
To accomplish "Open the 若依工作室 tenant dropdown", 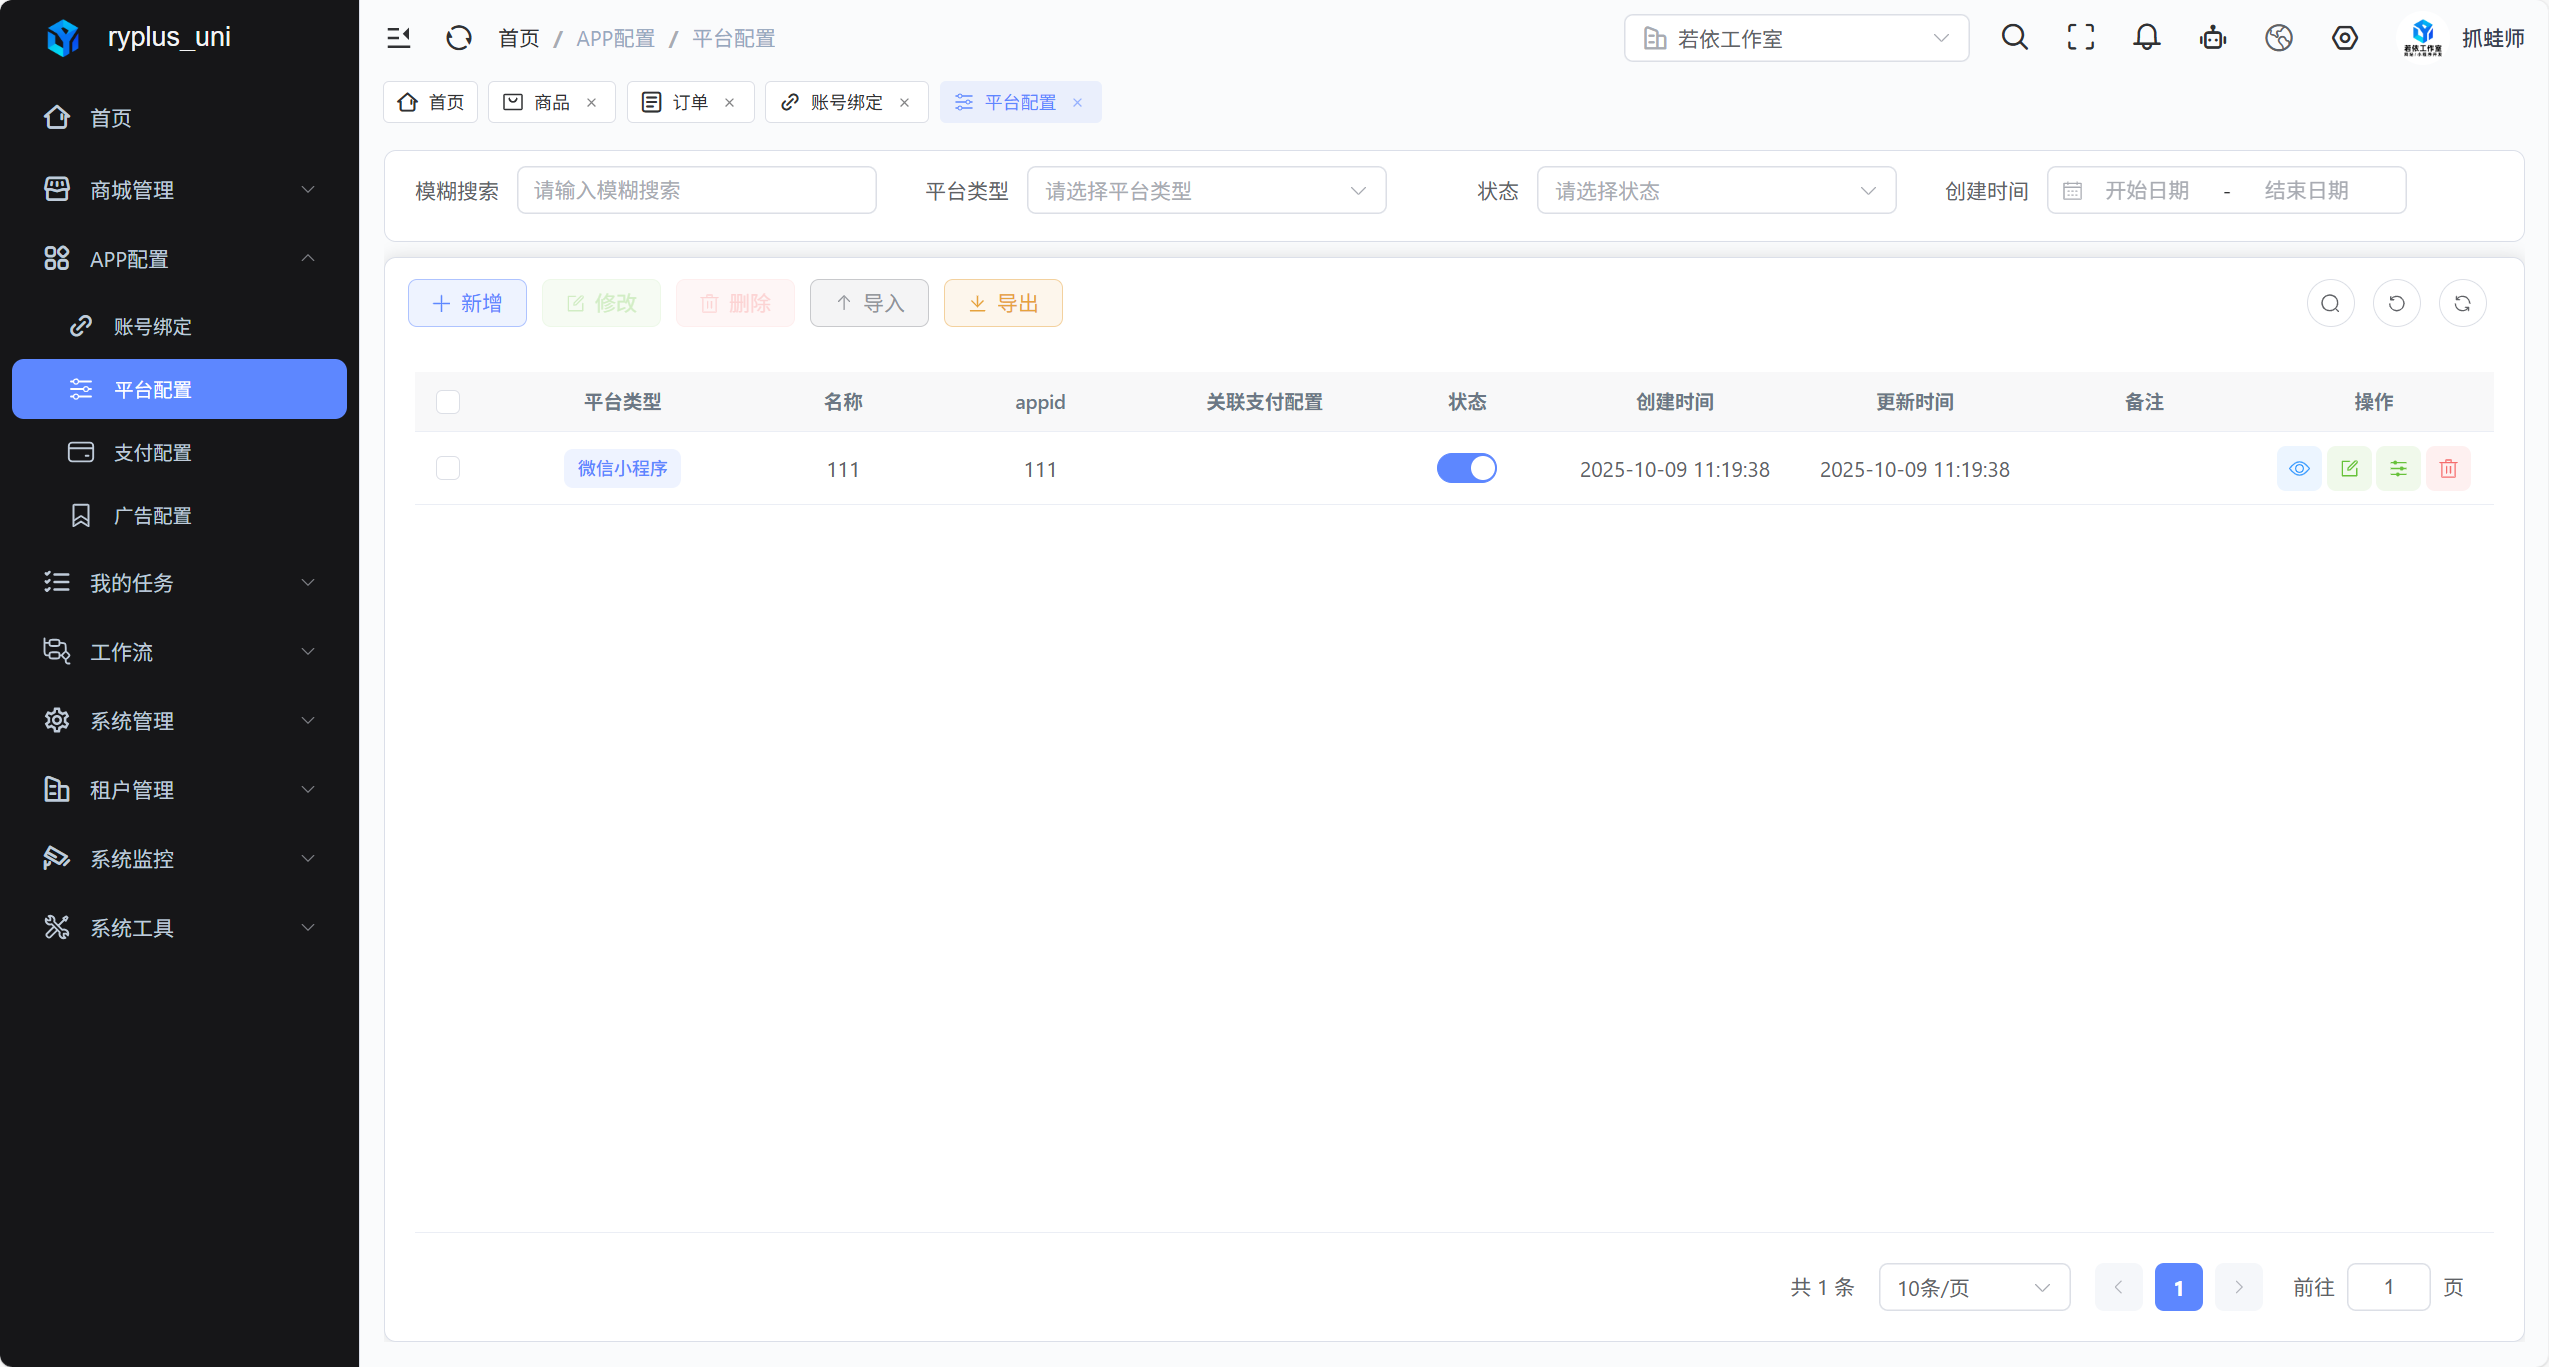I will pyautogui.click(x=1796, y=38).
